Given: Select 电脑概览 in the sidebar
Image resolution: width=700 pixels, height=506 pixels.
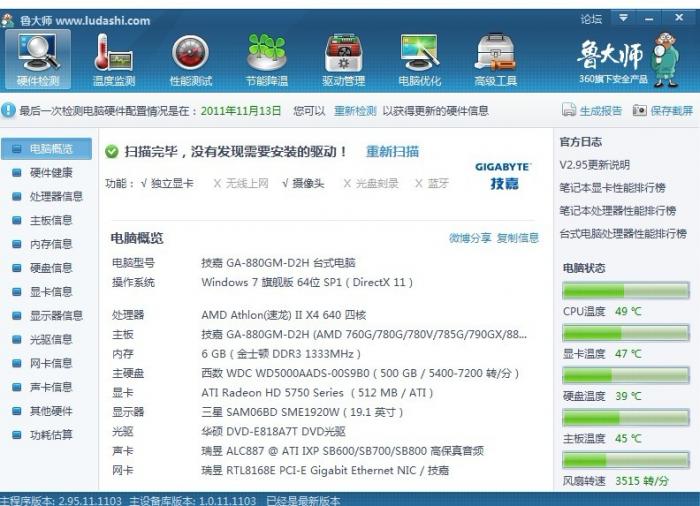Looking at the screenshot, I should [x=46, y=149].
